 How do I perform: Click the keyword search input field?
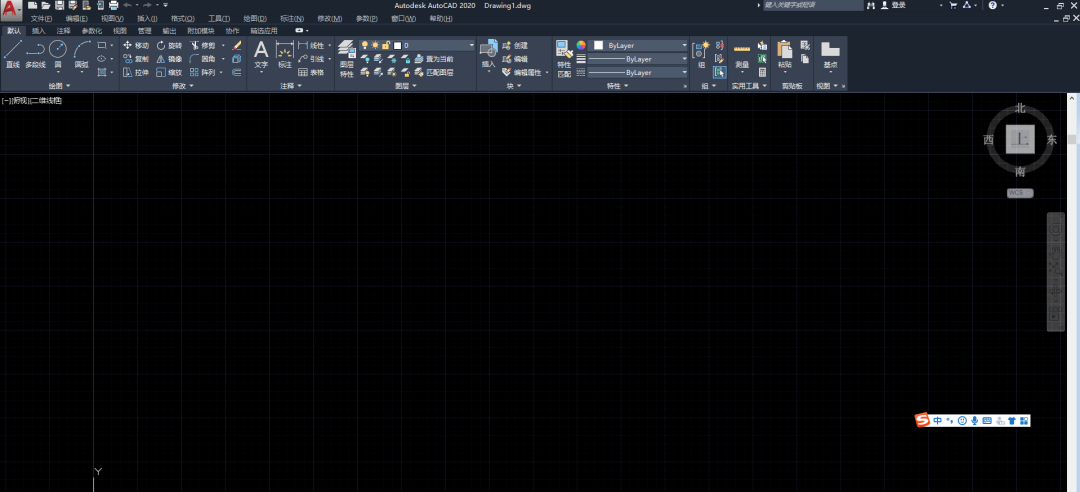(x=810, y=5)
